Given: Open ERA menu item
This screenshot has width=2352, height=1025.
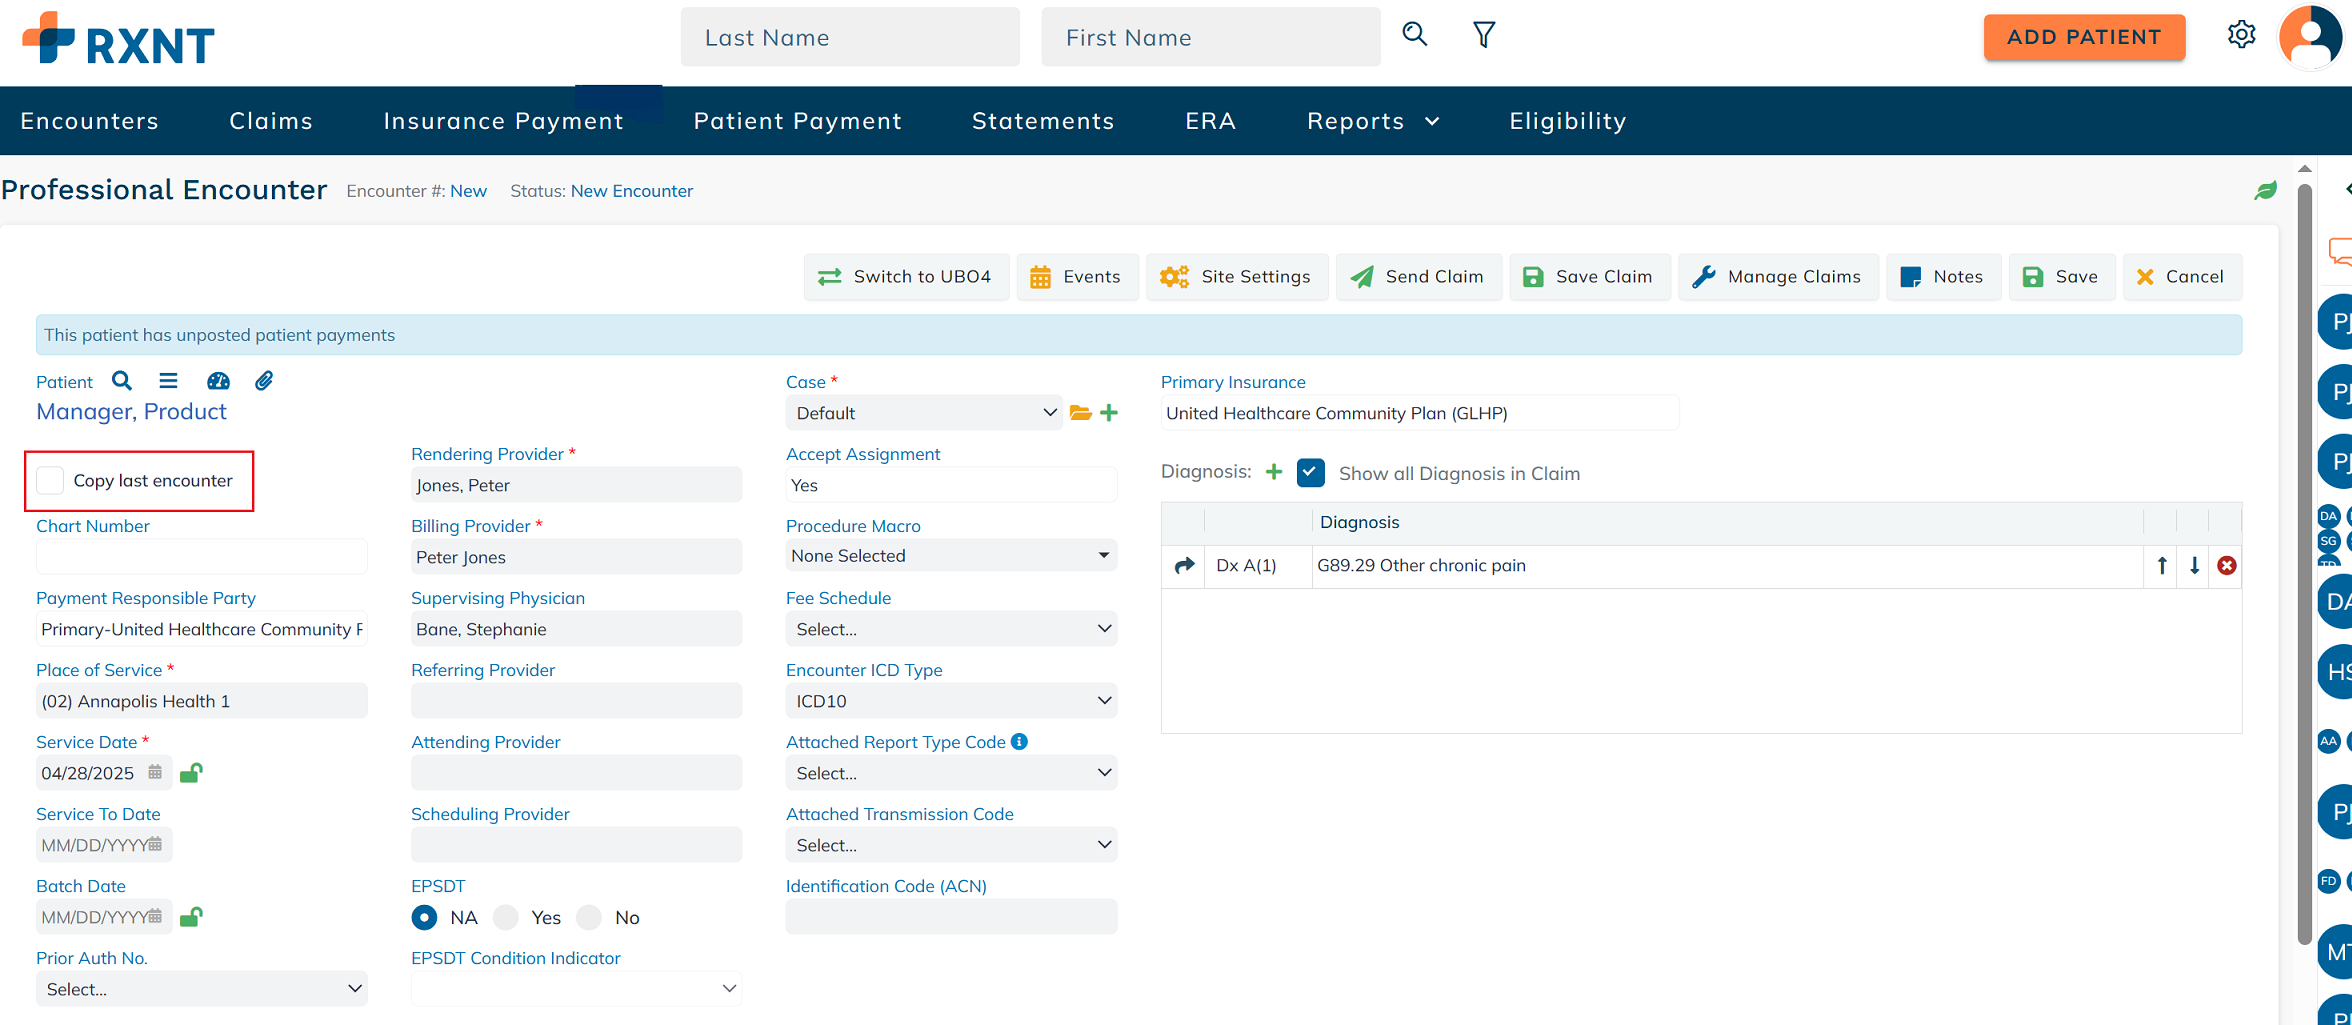Looking at the screenshot, I should click(x=1210, y=121).
